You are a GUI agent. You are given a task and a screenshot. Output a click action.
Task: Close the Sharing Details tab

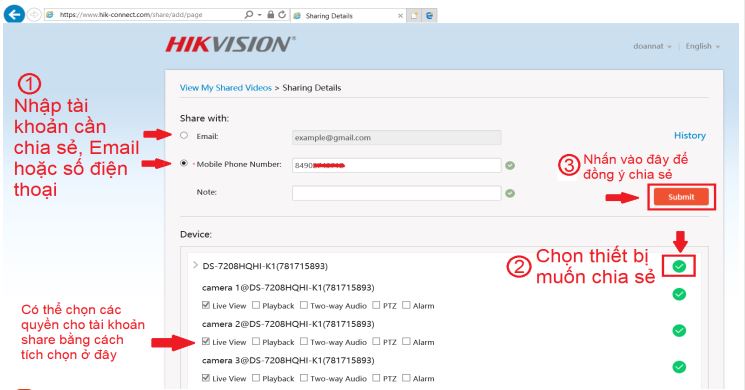point(400,16)
